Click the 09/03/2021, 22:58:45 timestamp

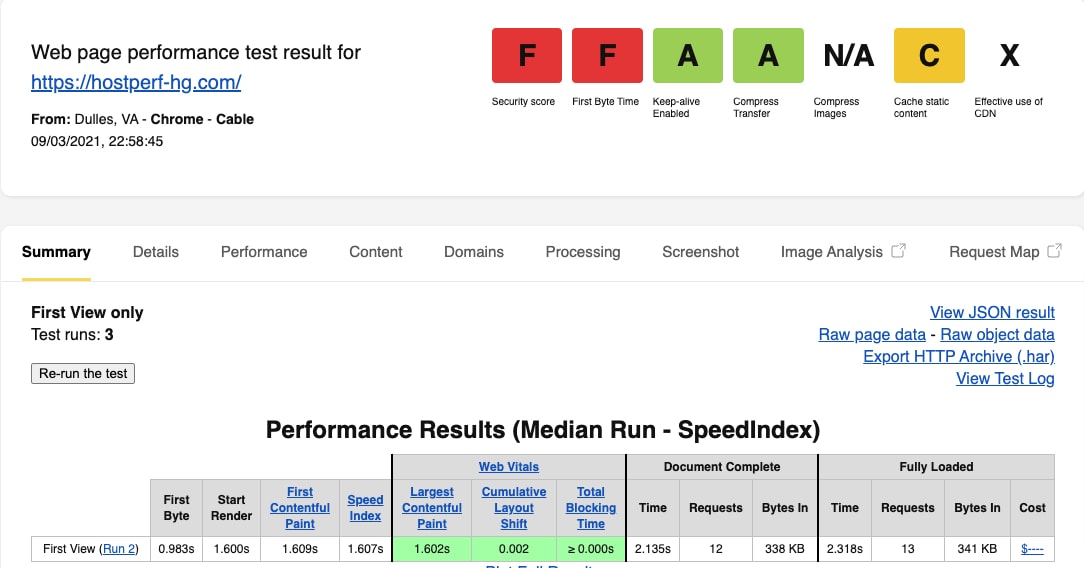[97, 142]
